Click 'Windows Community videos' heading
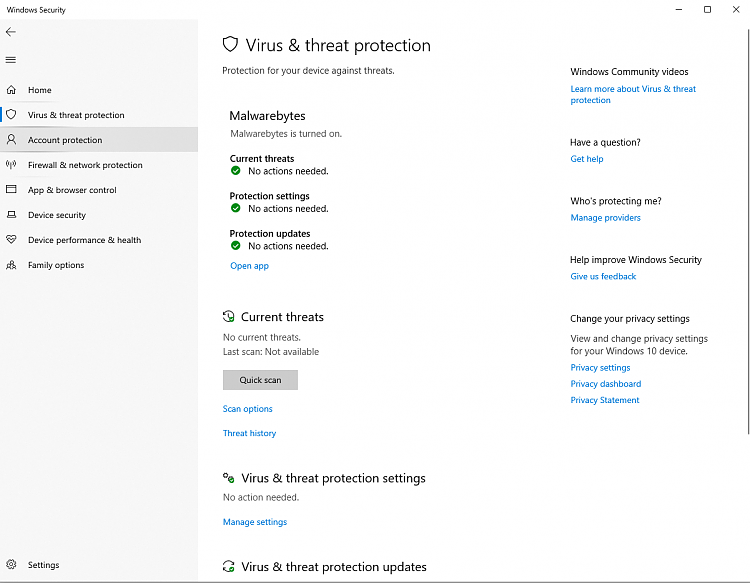Image resolution: width=750 pixels, height=583 pixels. [x=629, y=72]
